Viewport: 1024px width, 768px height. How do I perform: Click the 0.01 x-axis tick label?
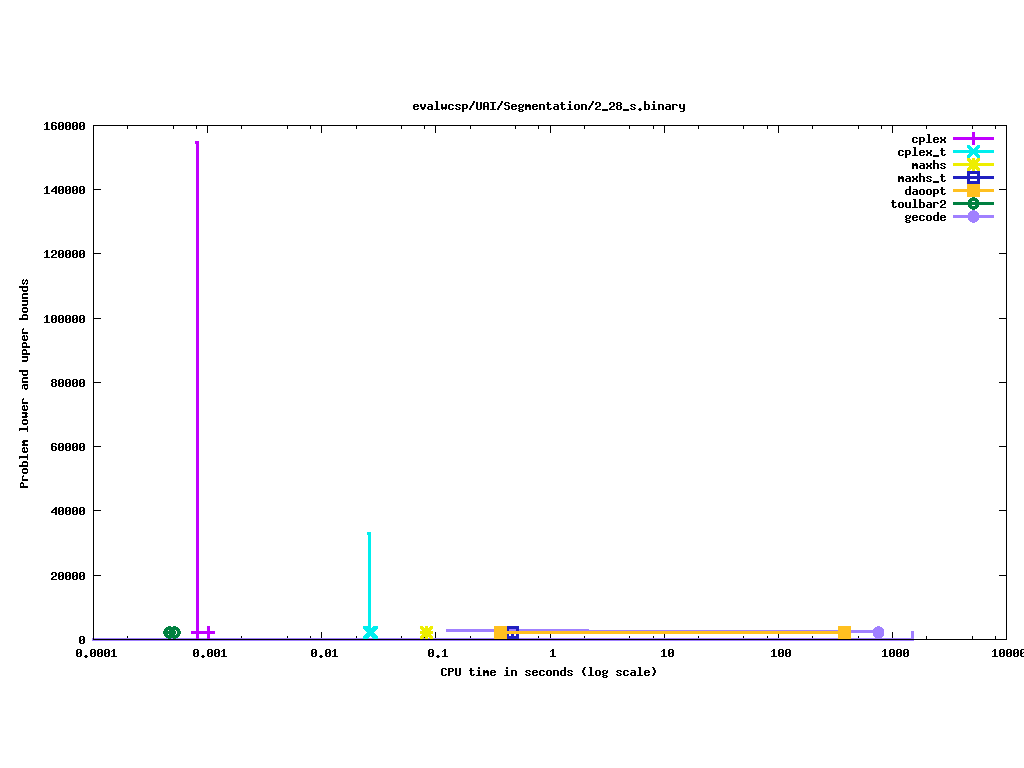tap(323, 654)
